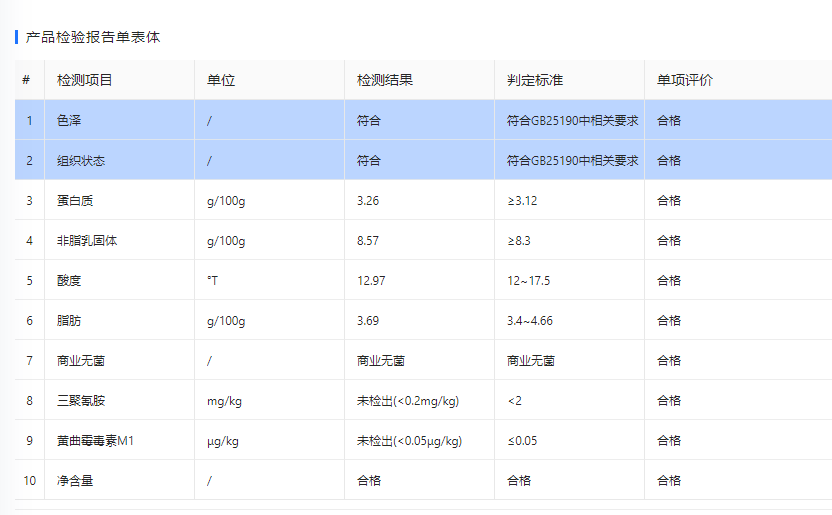Click the # column header

26,80
